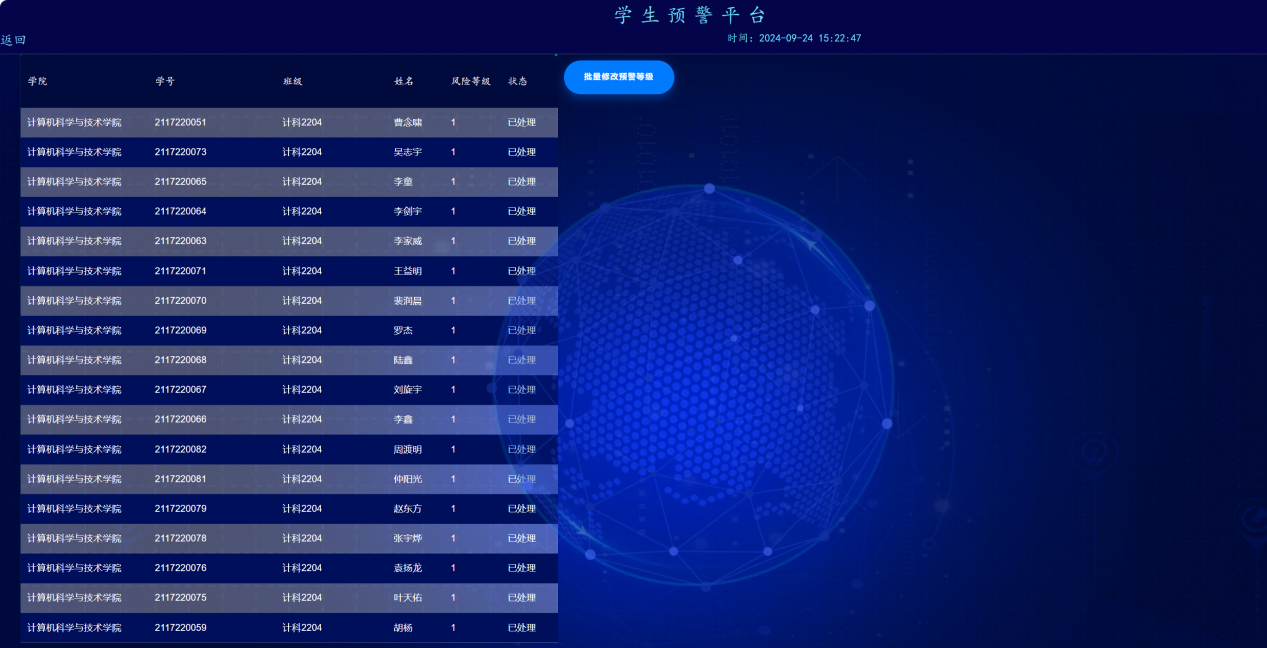Click the name 王益明
The image size is (1267, 648).
tap(407, 271)
